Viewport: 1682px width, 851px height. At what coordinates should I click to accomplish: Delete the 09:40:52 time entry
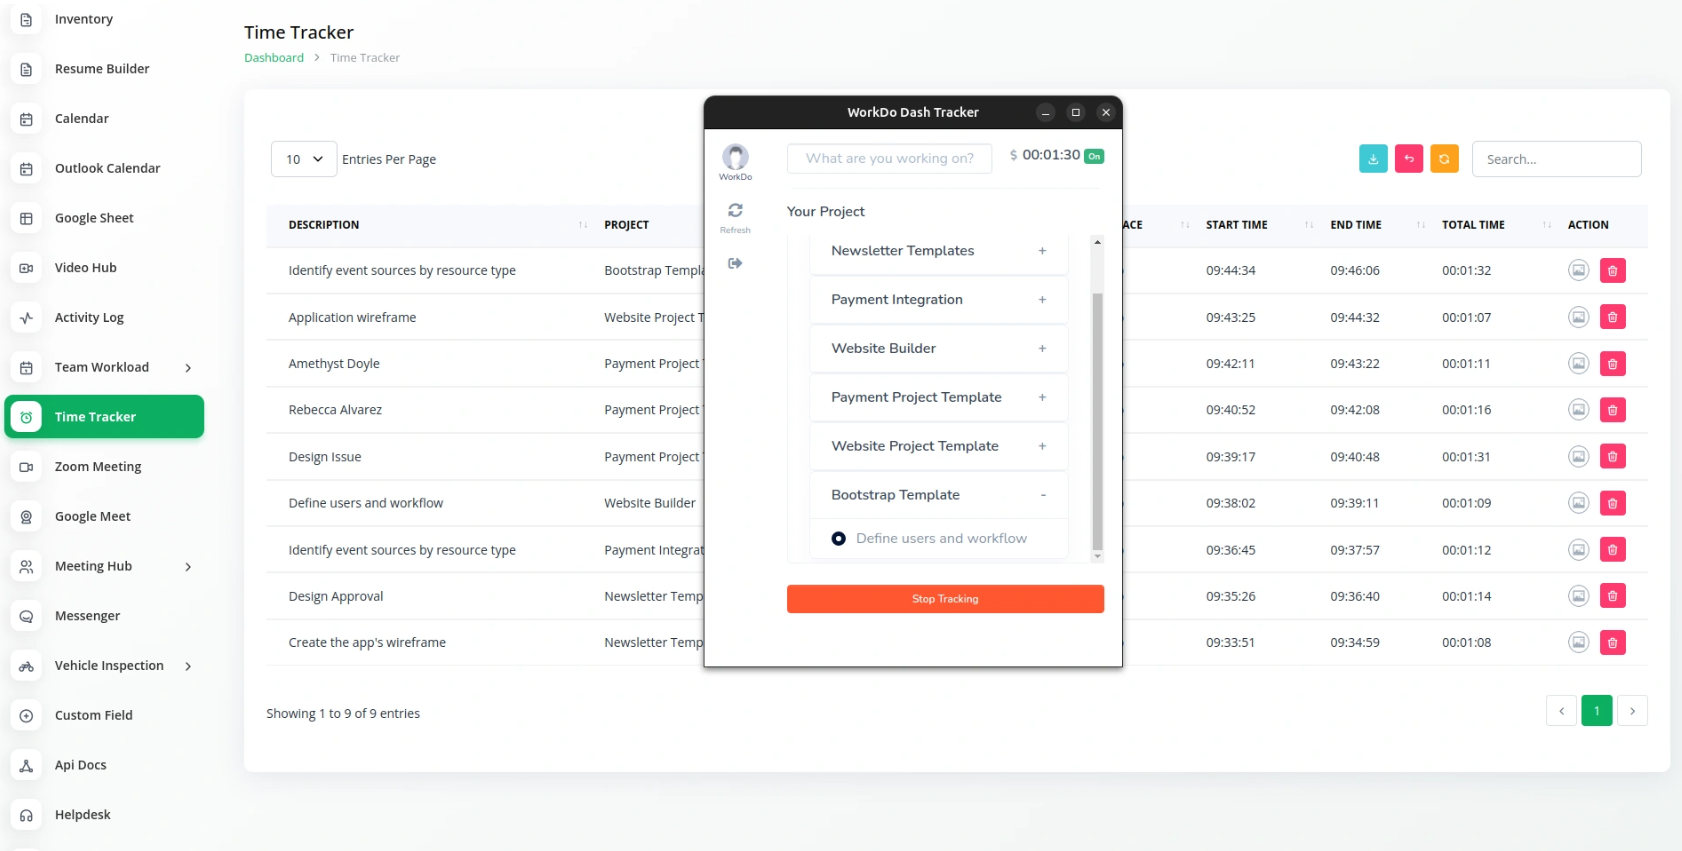[1612, 410]
